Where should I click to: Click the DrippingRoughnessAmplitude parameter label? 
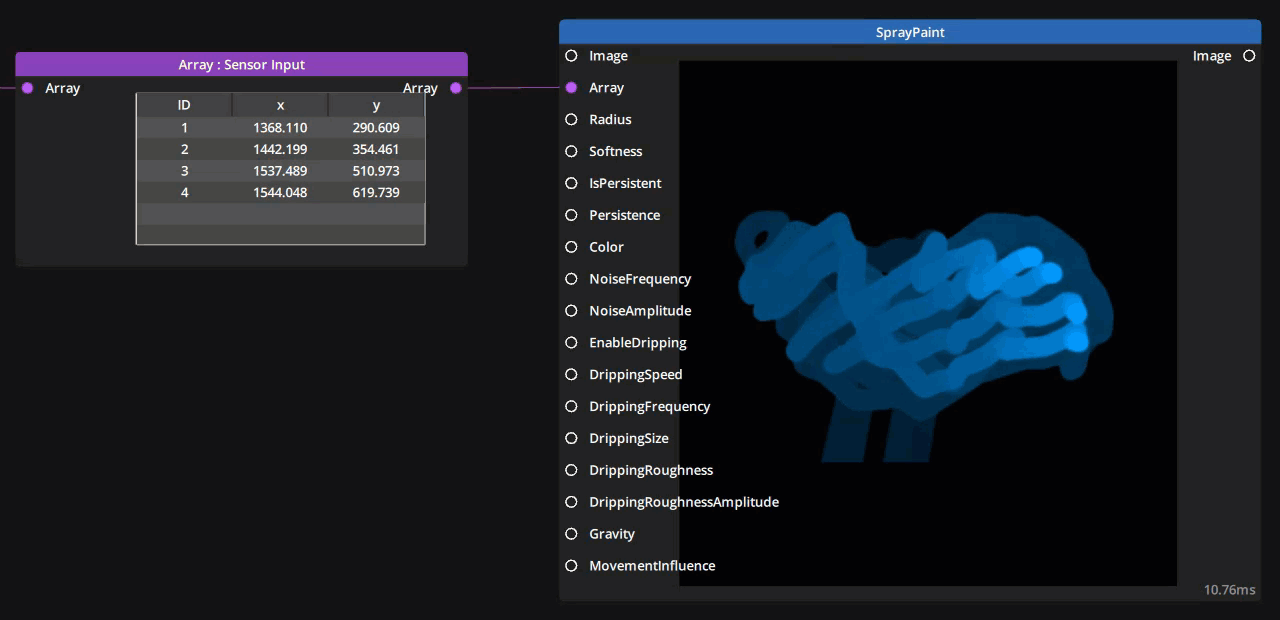(x=684, y=502)
